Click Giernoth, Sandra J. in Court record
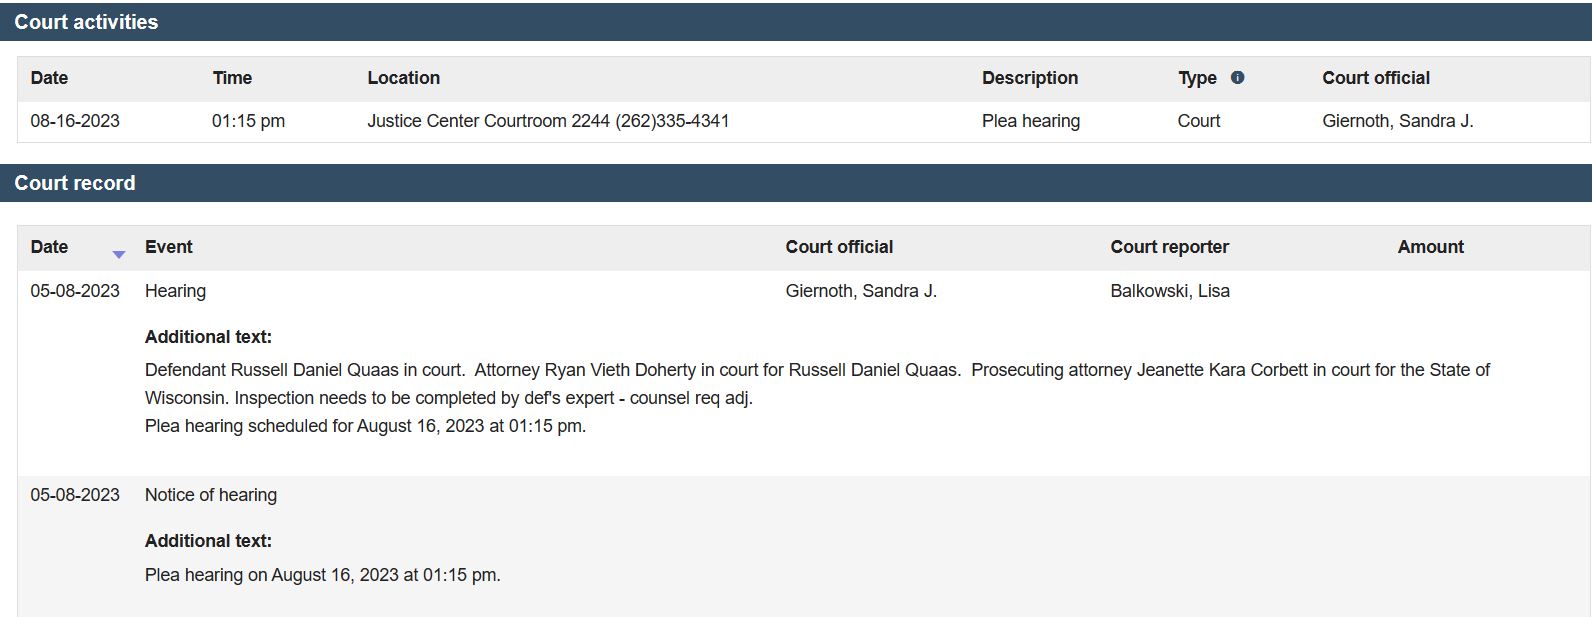Viewport: 1592px width, 617px height. tap(861, 291)
